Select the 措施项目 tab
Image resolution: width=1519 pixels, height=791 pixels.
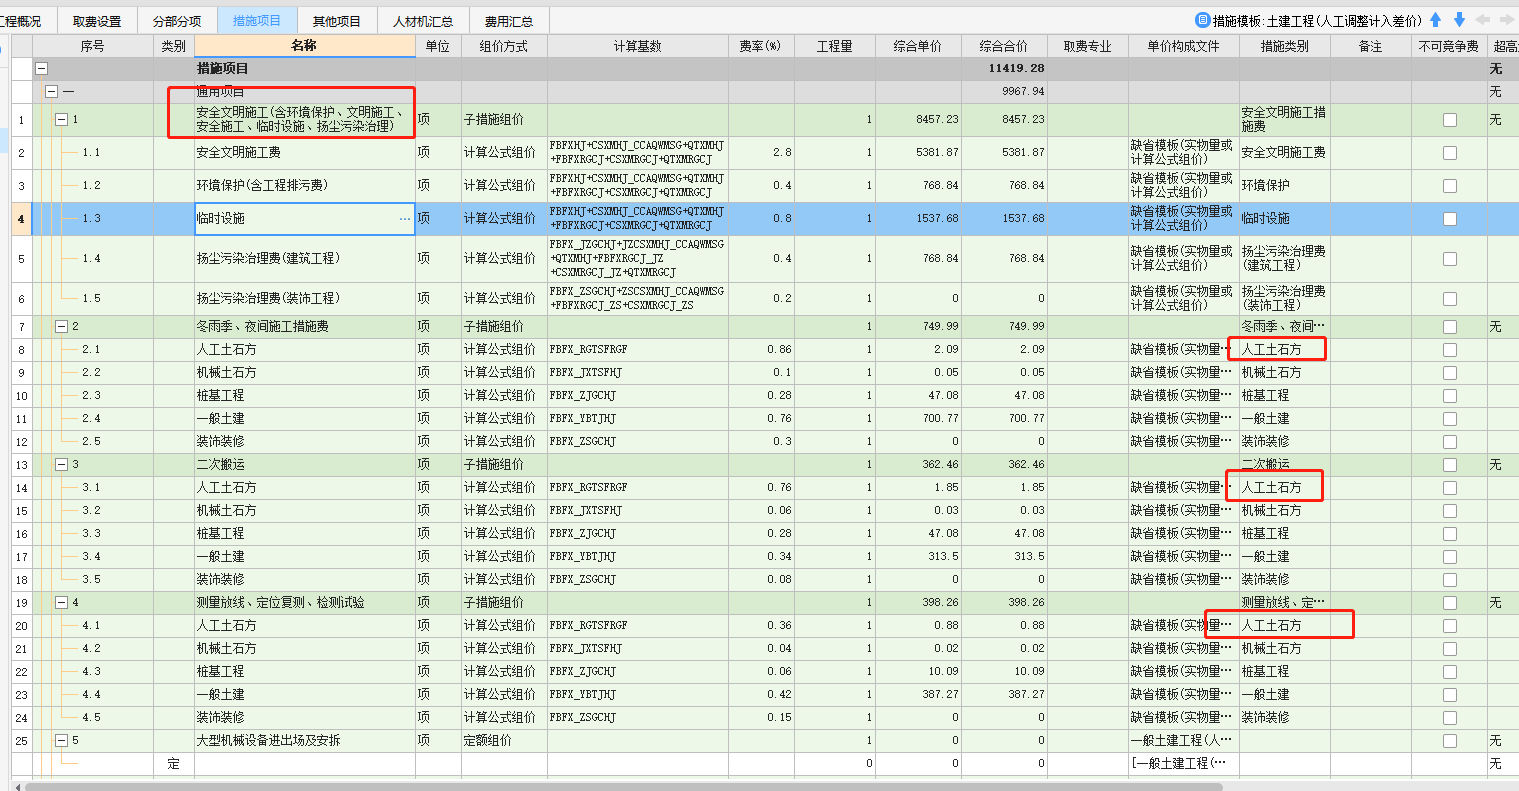[x=257, y=21]
